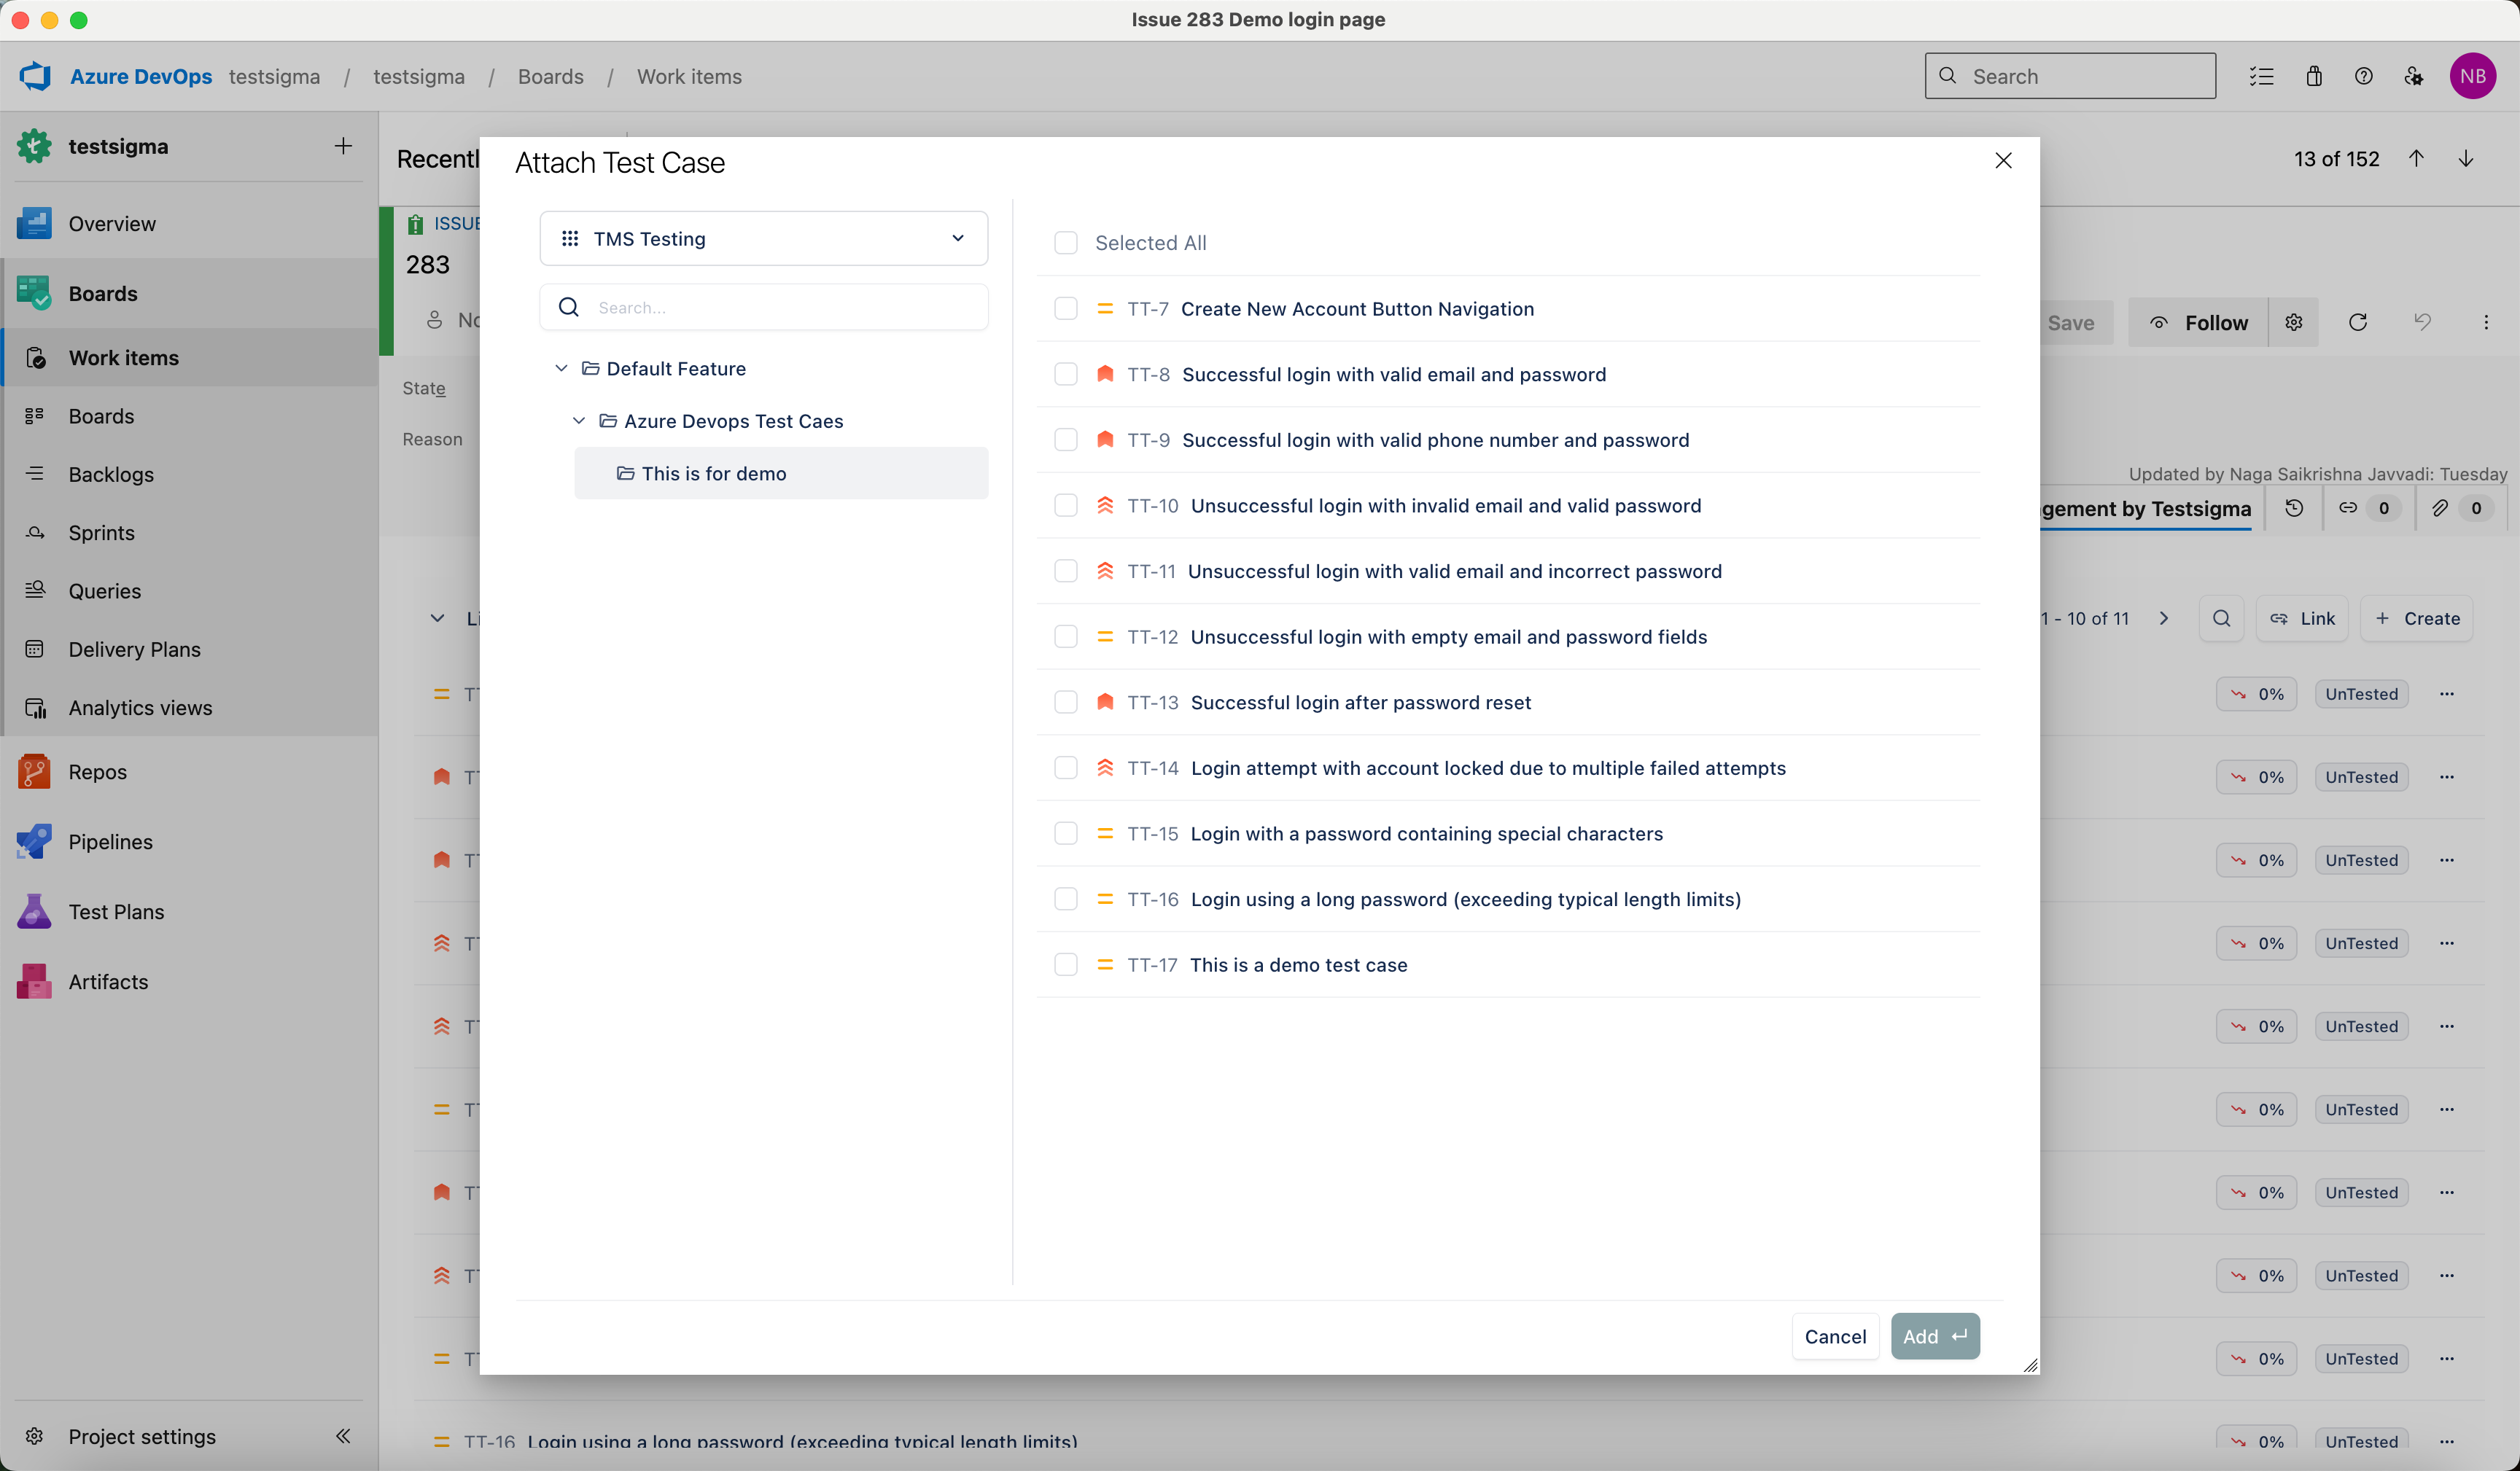Click the Cancel button
The image size is (2520, 1471).
click(1834, 1337)
